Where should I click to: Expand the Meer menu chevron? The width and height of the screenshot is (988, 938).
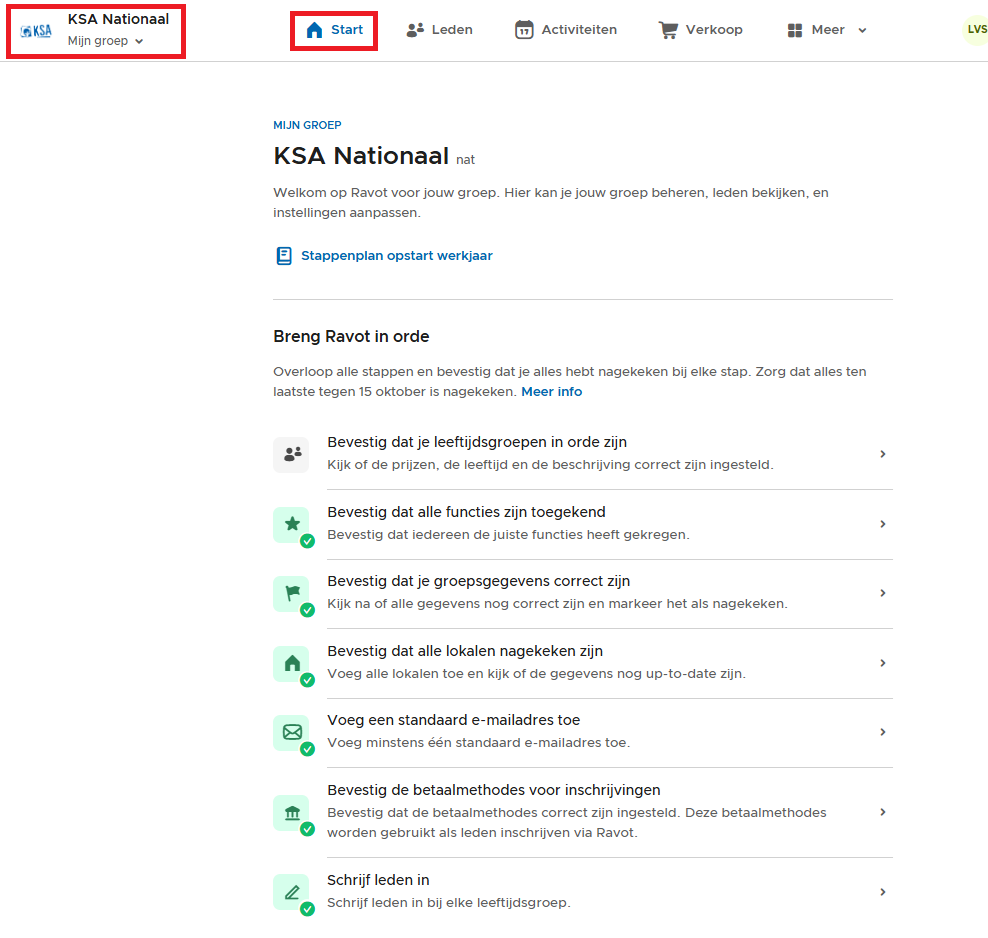point(863,30)
